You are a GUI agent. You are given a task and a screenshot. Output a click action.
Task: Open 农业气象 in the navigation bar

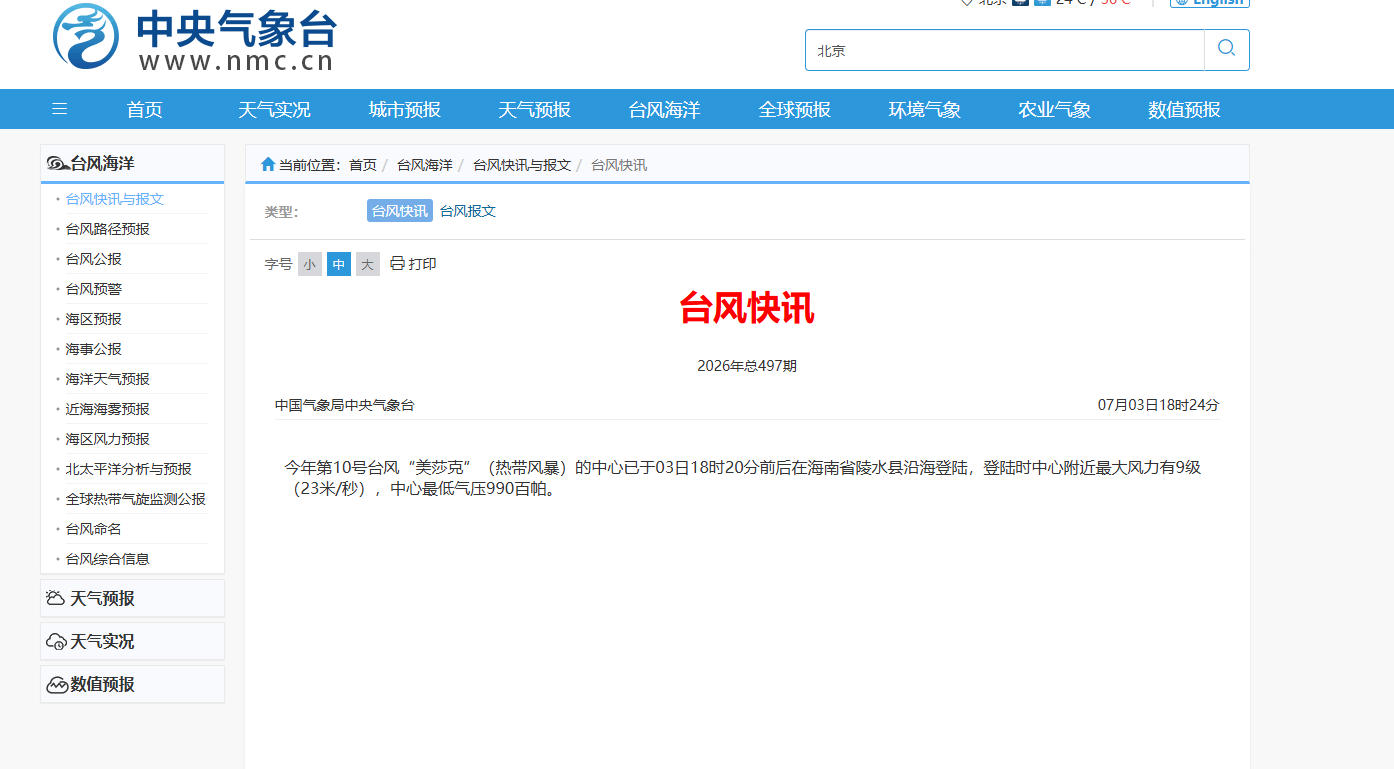(1055, 109)
